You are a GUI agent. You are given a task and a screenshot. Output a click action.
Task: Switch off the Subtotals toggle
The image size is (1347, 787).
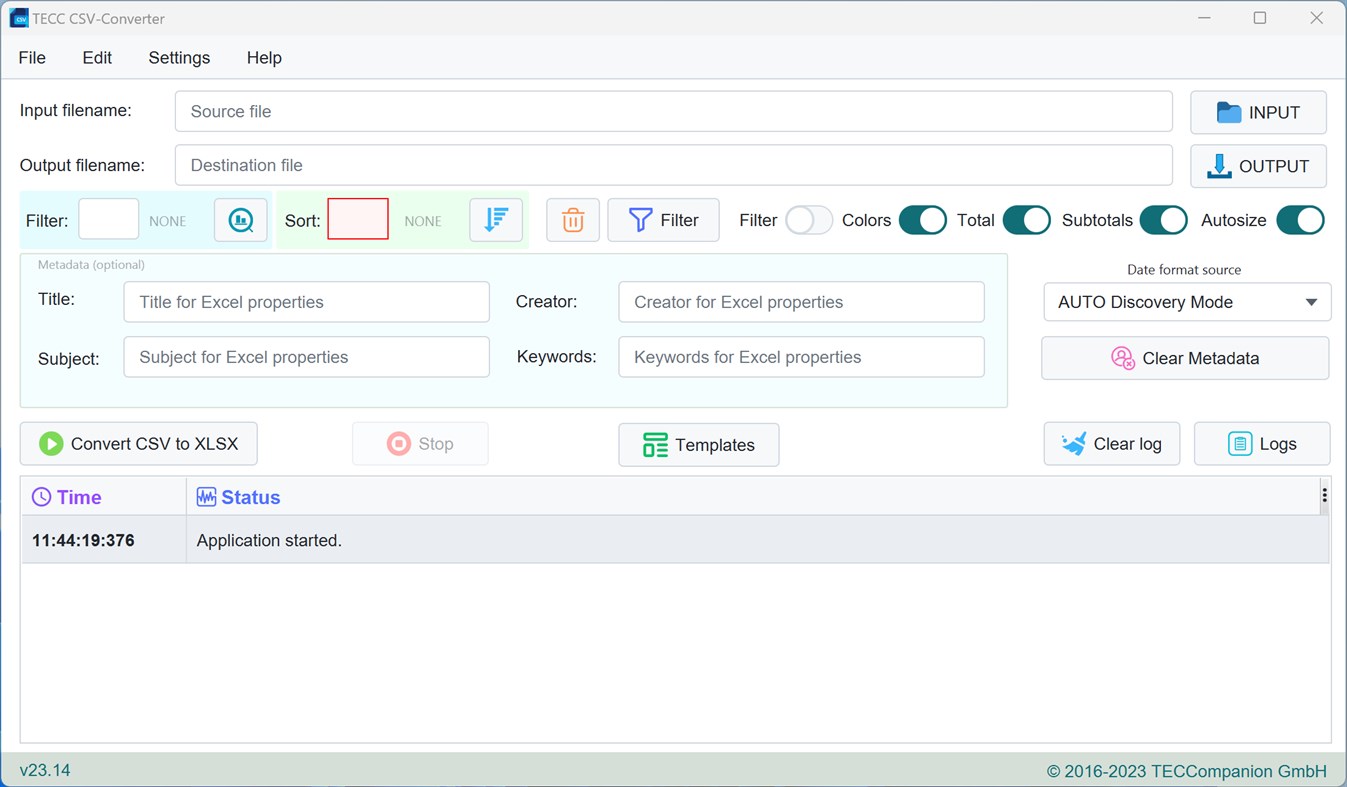pyautogui.click(x=1164, y=220)
